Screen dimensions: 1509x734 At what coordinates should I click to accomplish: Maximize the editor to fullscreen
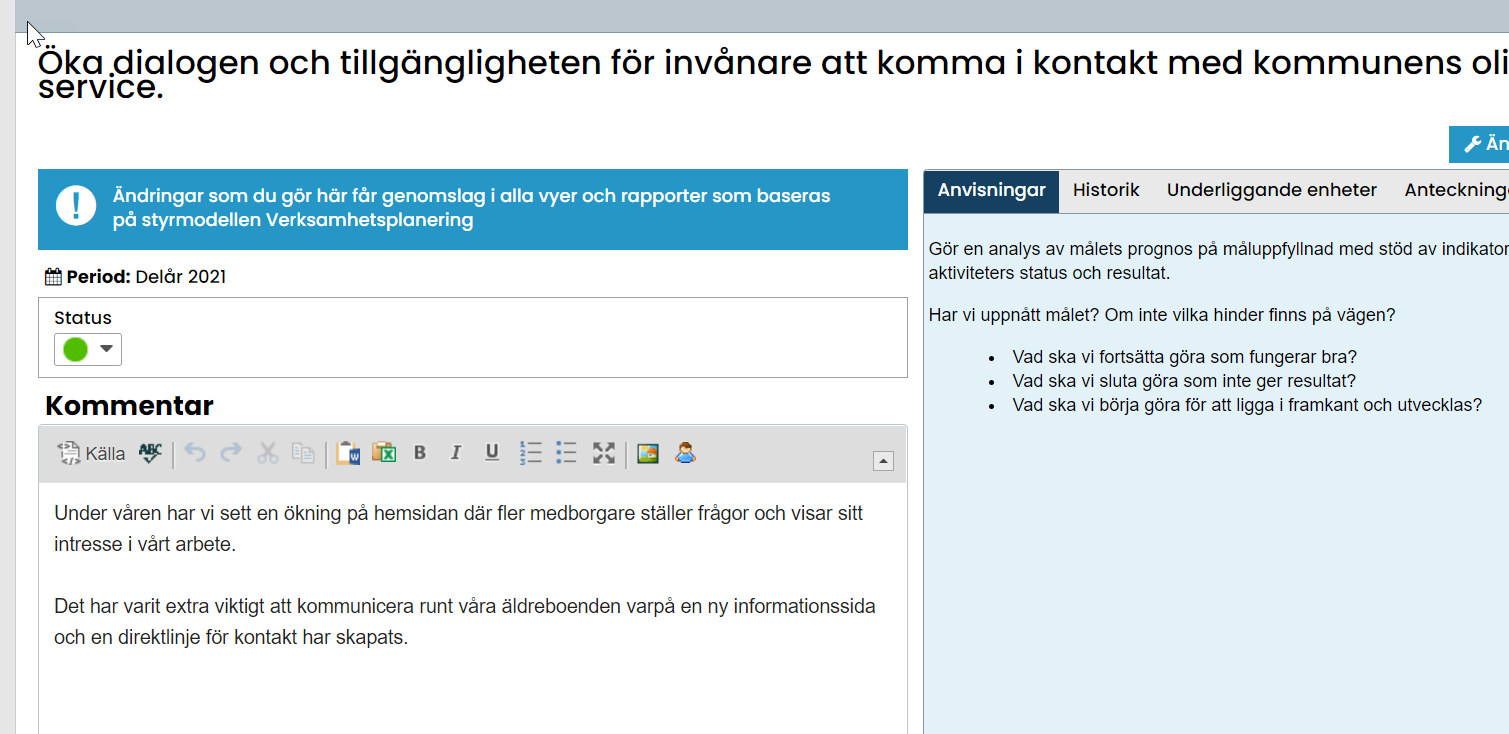[603, 453]
